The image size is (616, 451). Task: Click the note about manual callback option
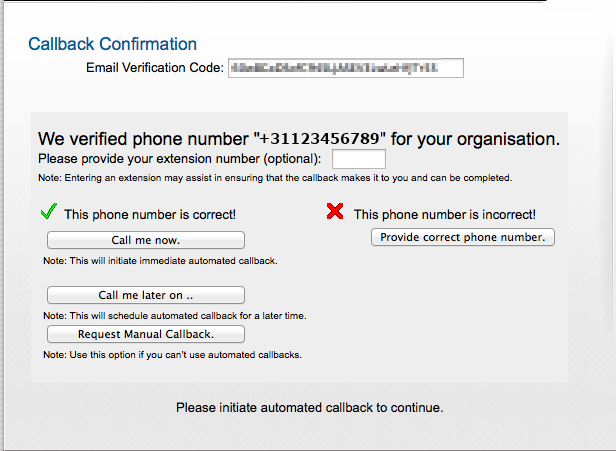pos(172,355)
